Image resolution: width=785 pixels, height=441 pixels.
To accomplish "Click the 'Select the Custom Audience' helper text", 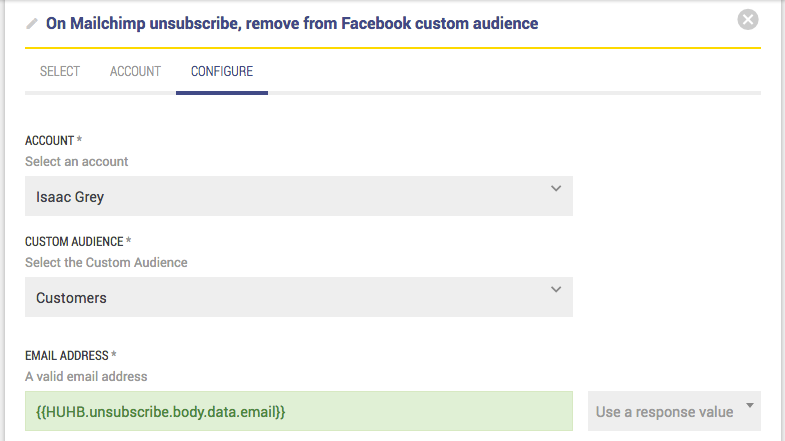I will (x=106, y=262).
